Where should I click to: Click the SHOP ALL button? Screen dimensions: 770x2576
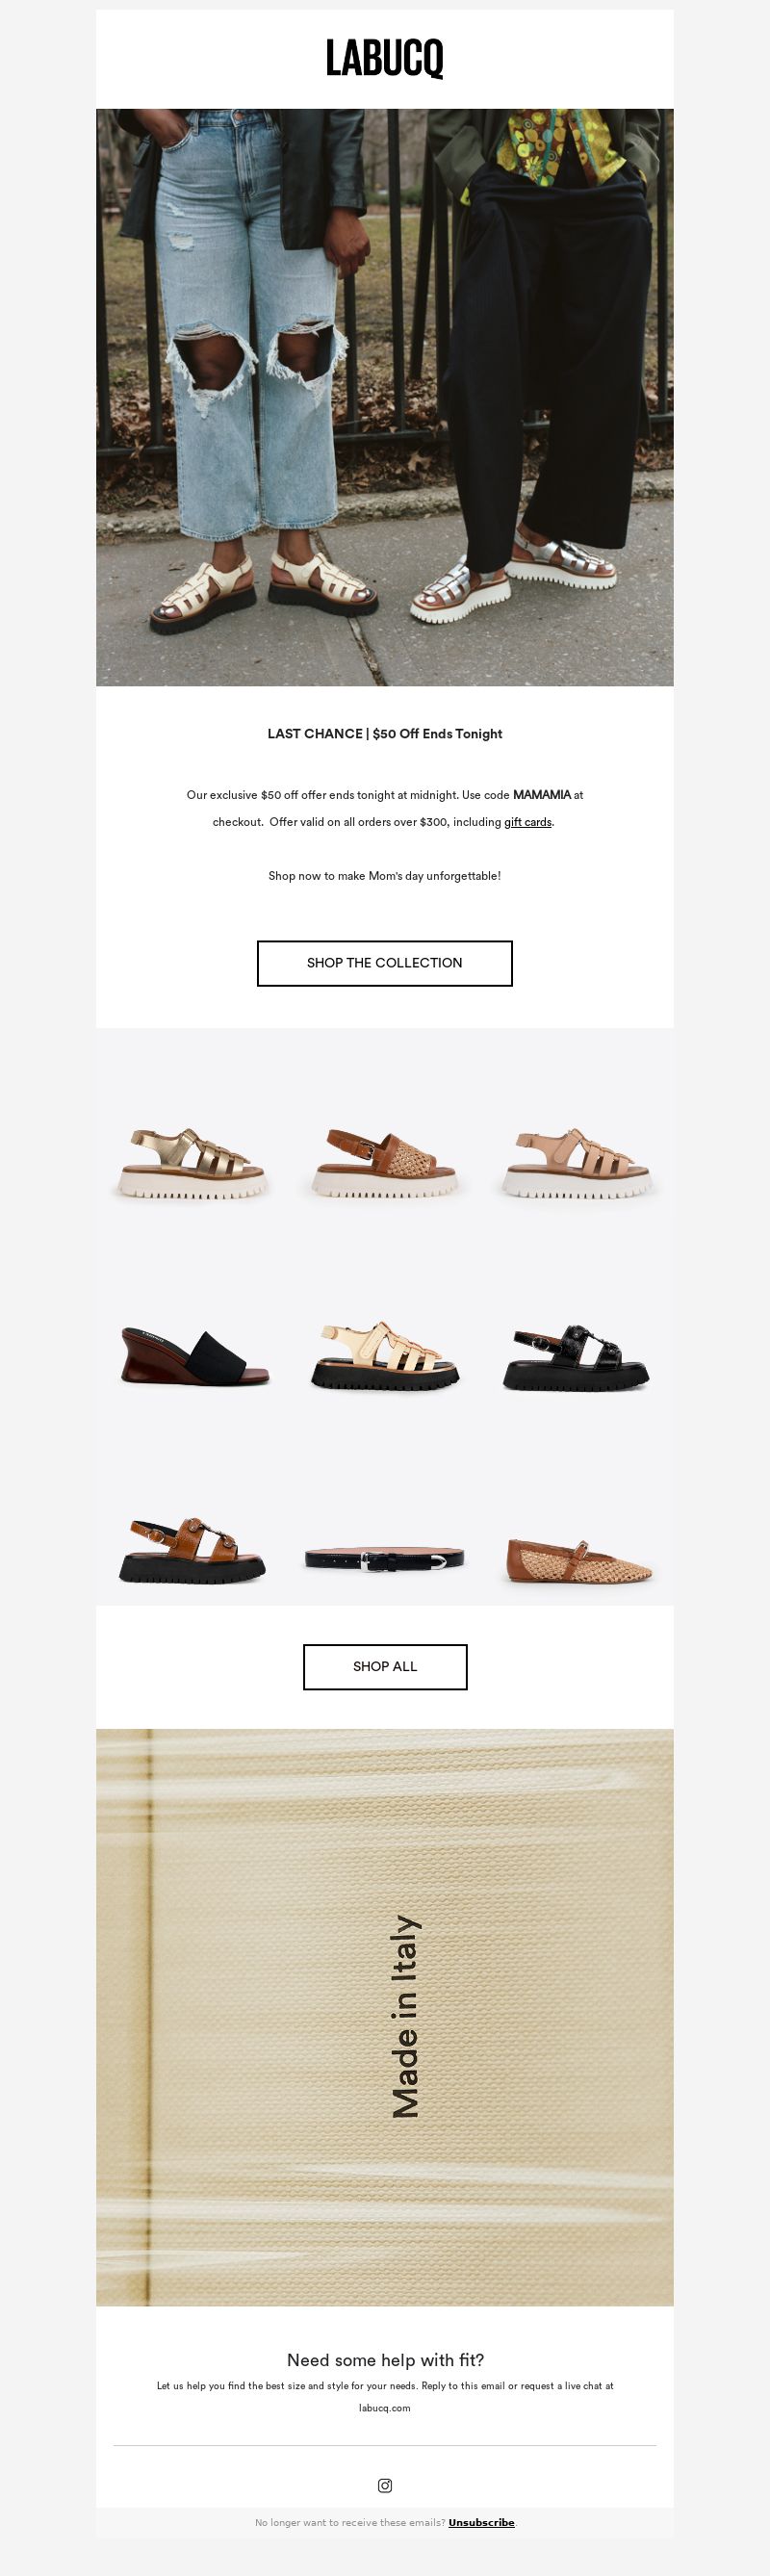(385, 1666)
